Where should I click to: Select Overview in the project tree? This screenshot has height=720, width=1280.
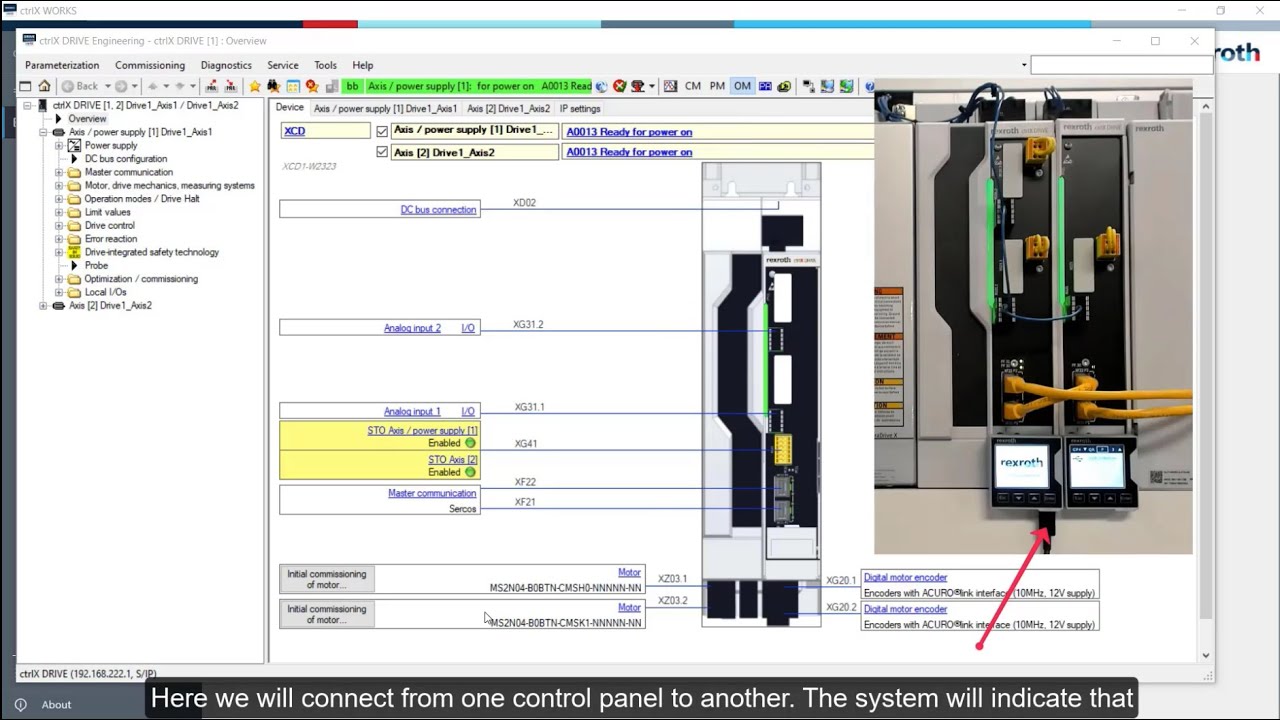tap(87, 119)
